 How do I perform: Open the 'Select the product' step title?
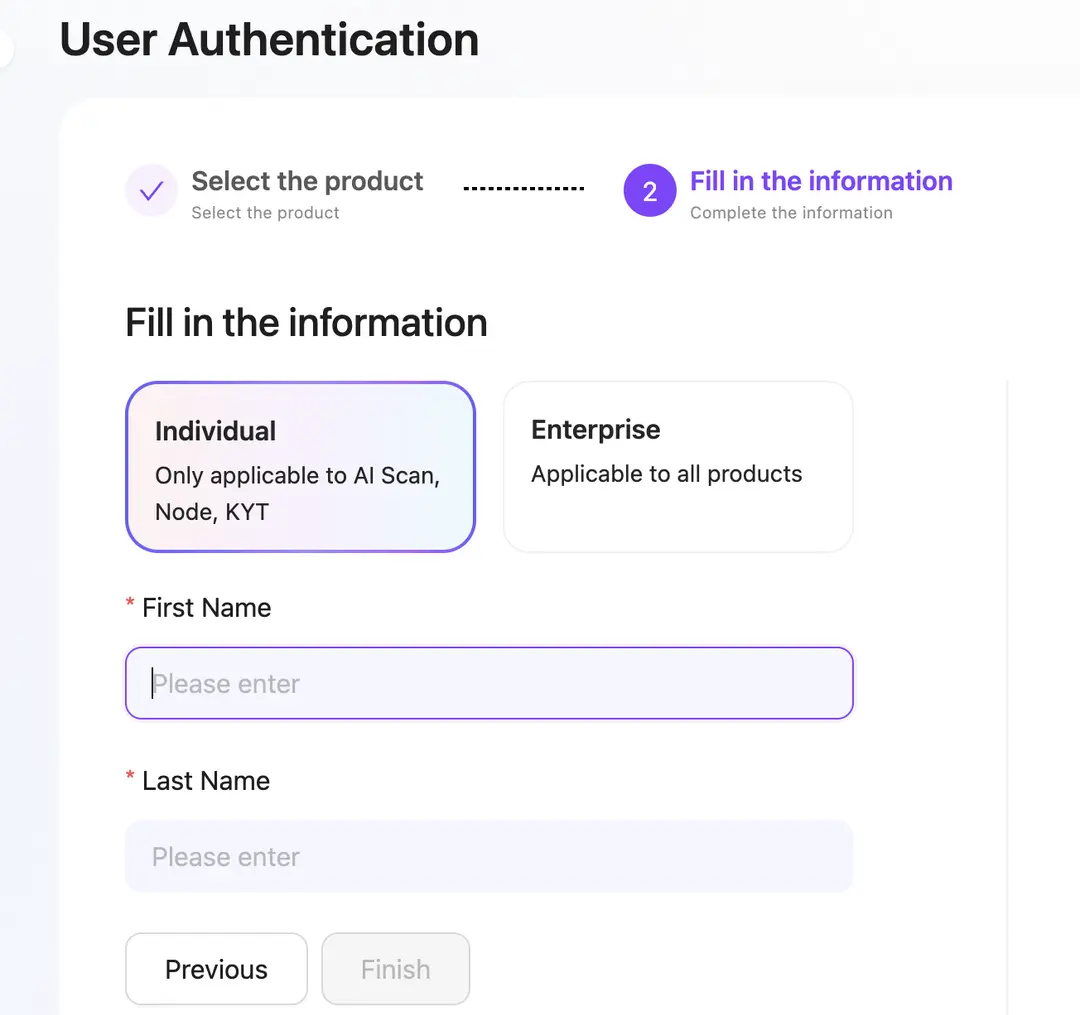[x=307, y=181]
